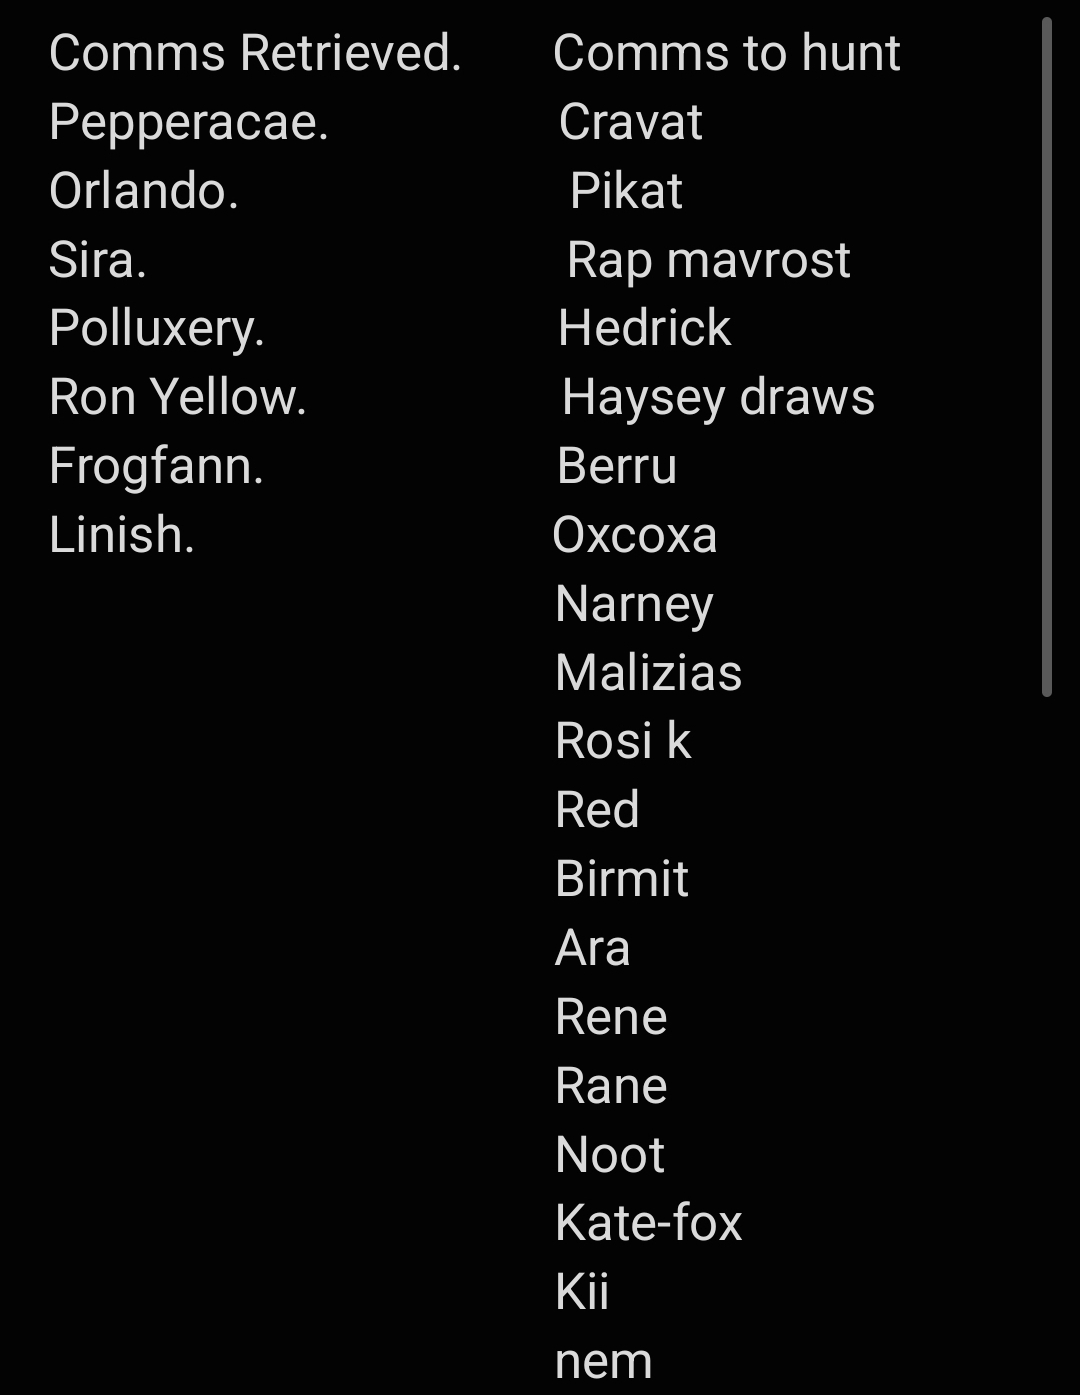Click the 'Noot' entry
Image resolution: width=1080 pixels, height=1395 pixels.
pyautogui.click(x=609, y=1155)
